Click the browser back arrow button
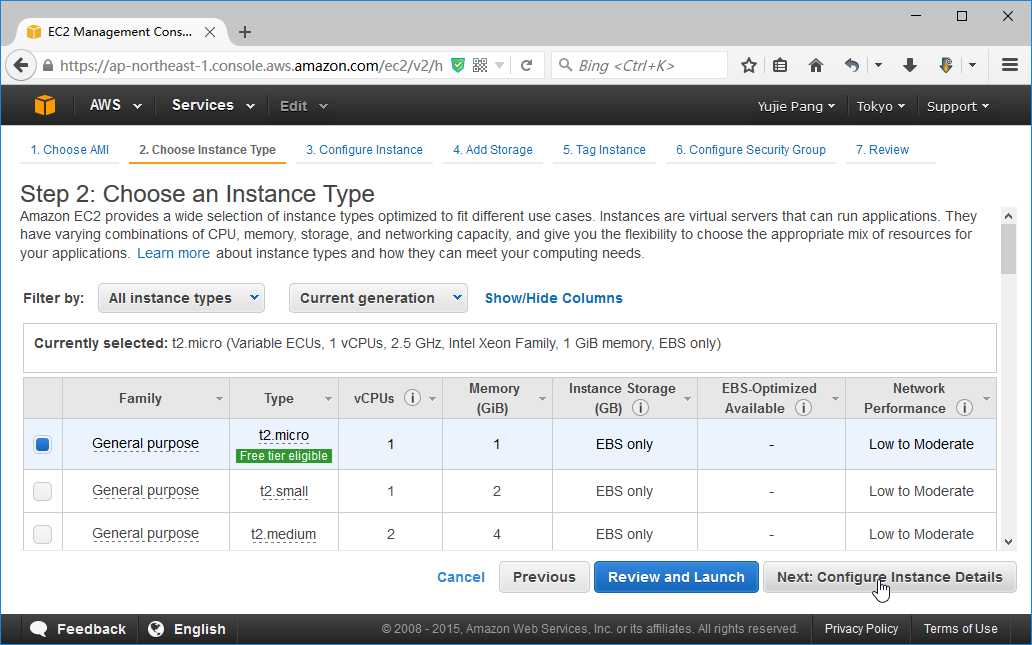1032x645 pixels. pyautogui.click(x=20, y=66)
